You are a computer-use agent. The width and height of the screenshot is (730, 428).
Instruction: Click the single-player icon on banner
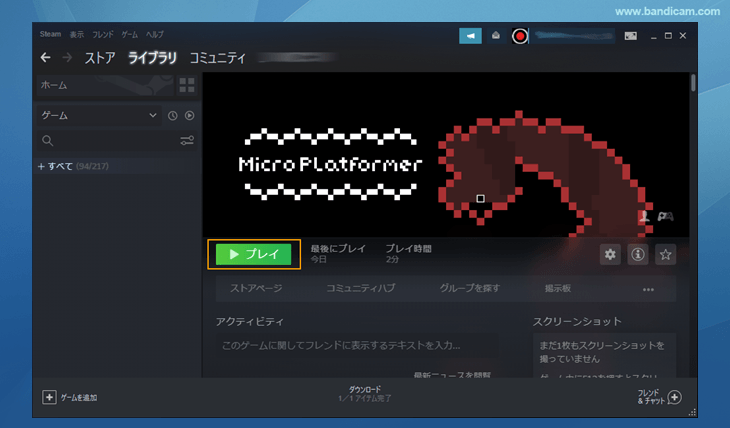click(x=644, y=216)
